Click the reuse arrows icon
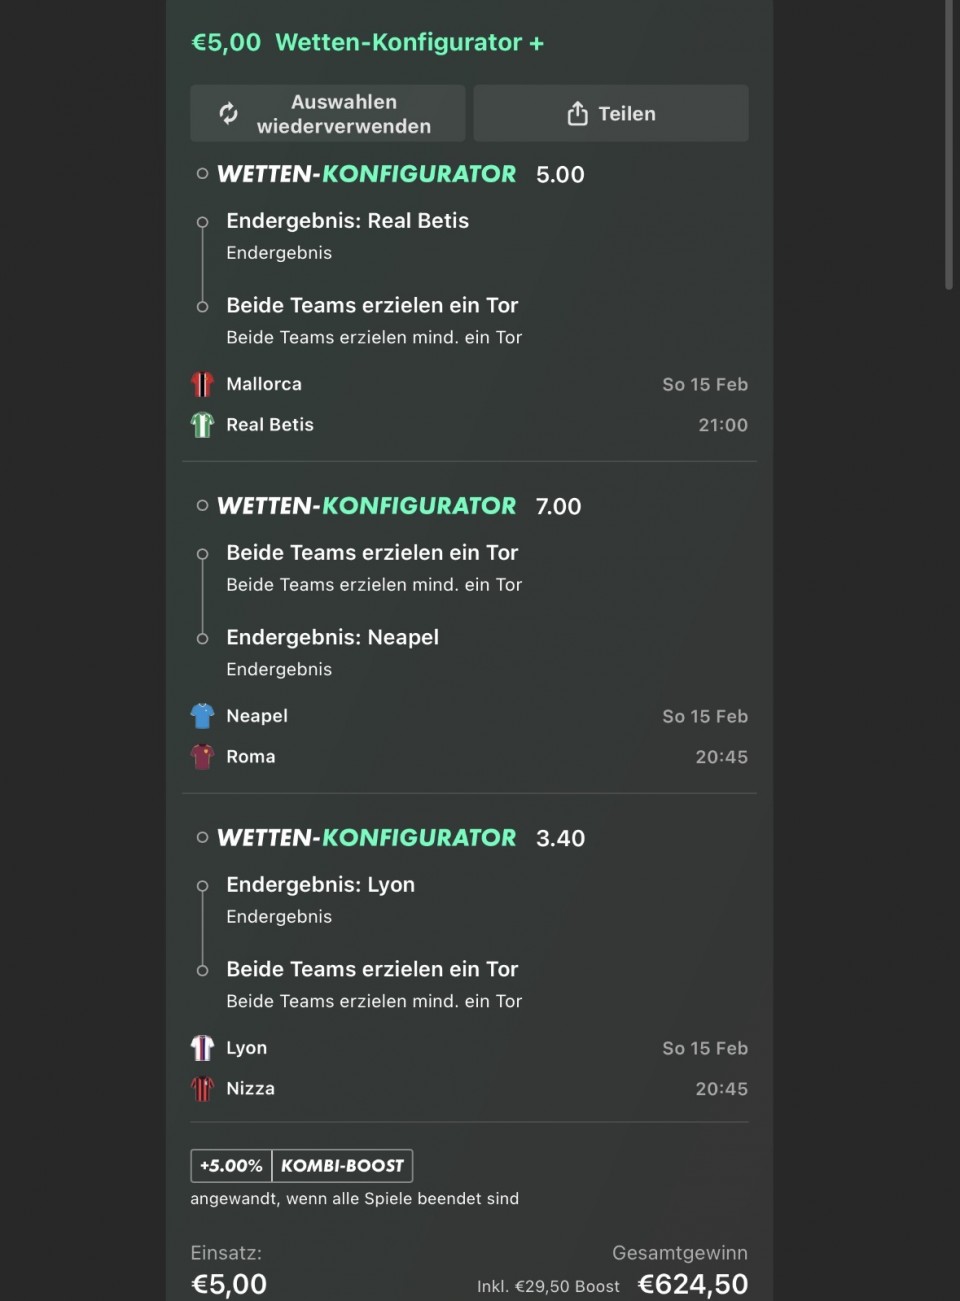This screenshot has height=1301, width=960. [229, 114]
